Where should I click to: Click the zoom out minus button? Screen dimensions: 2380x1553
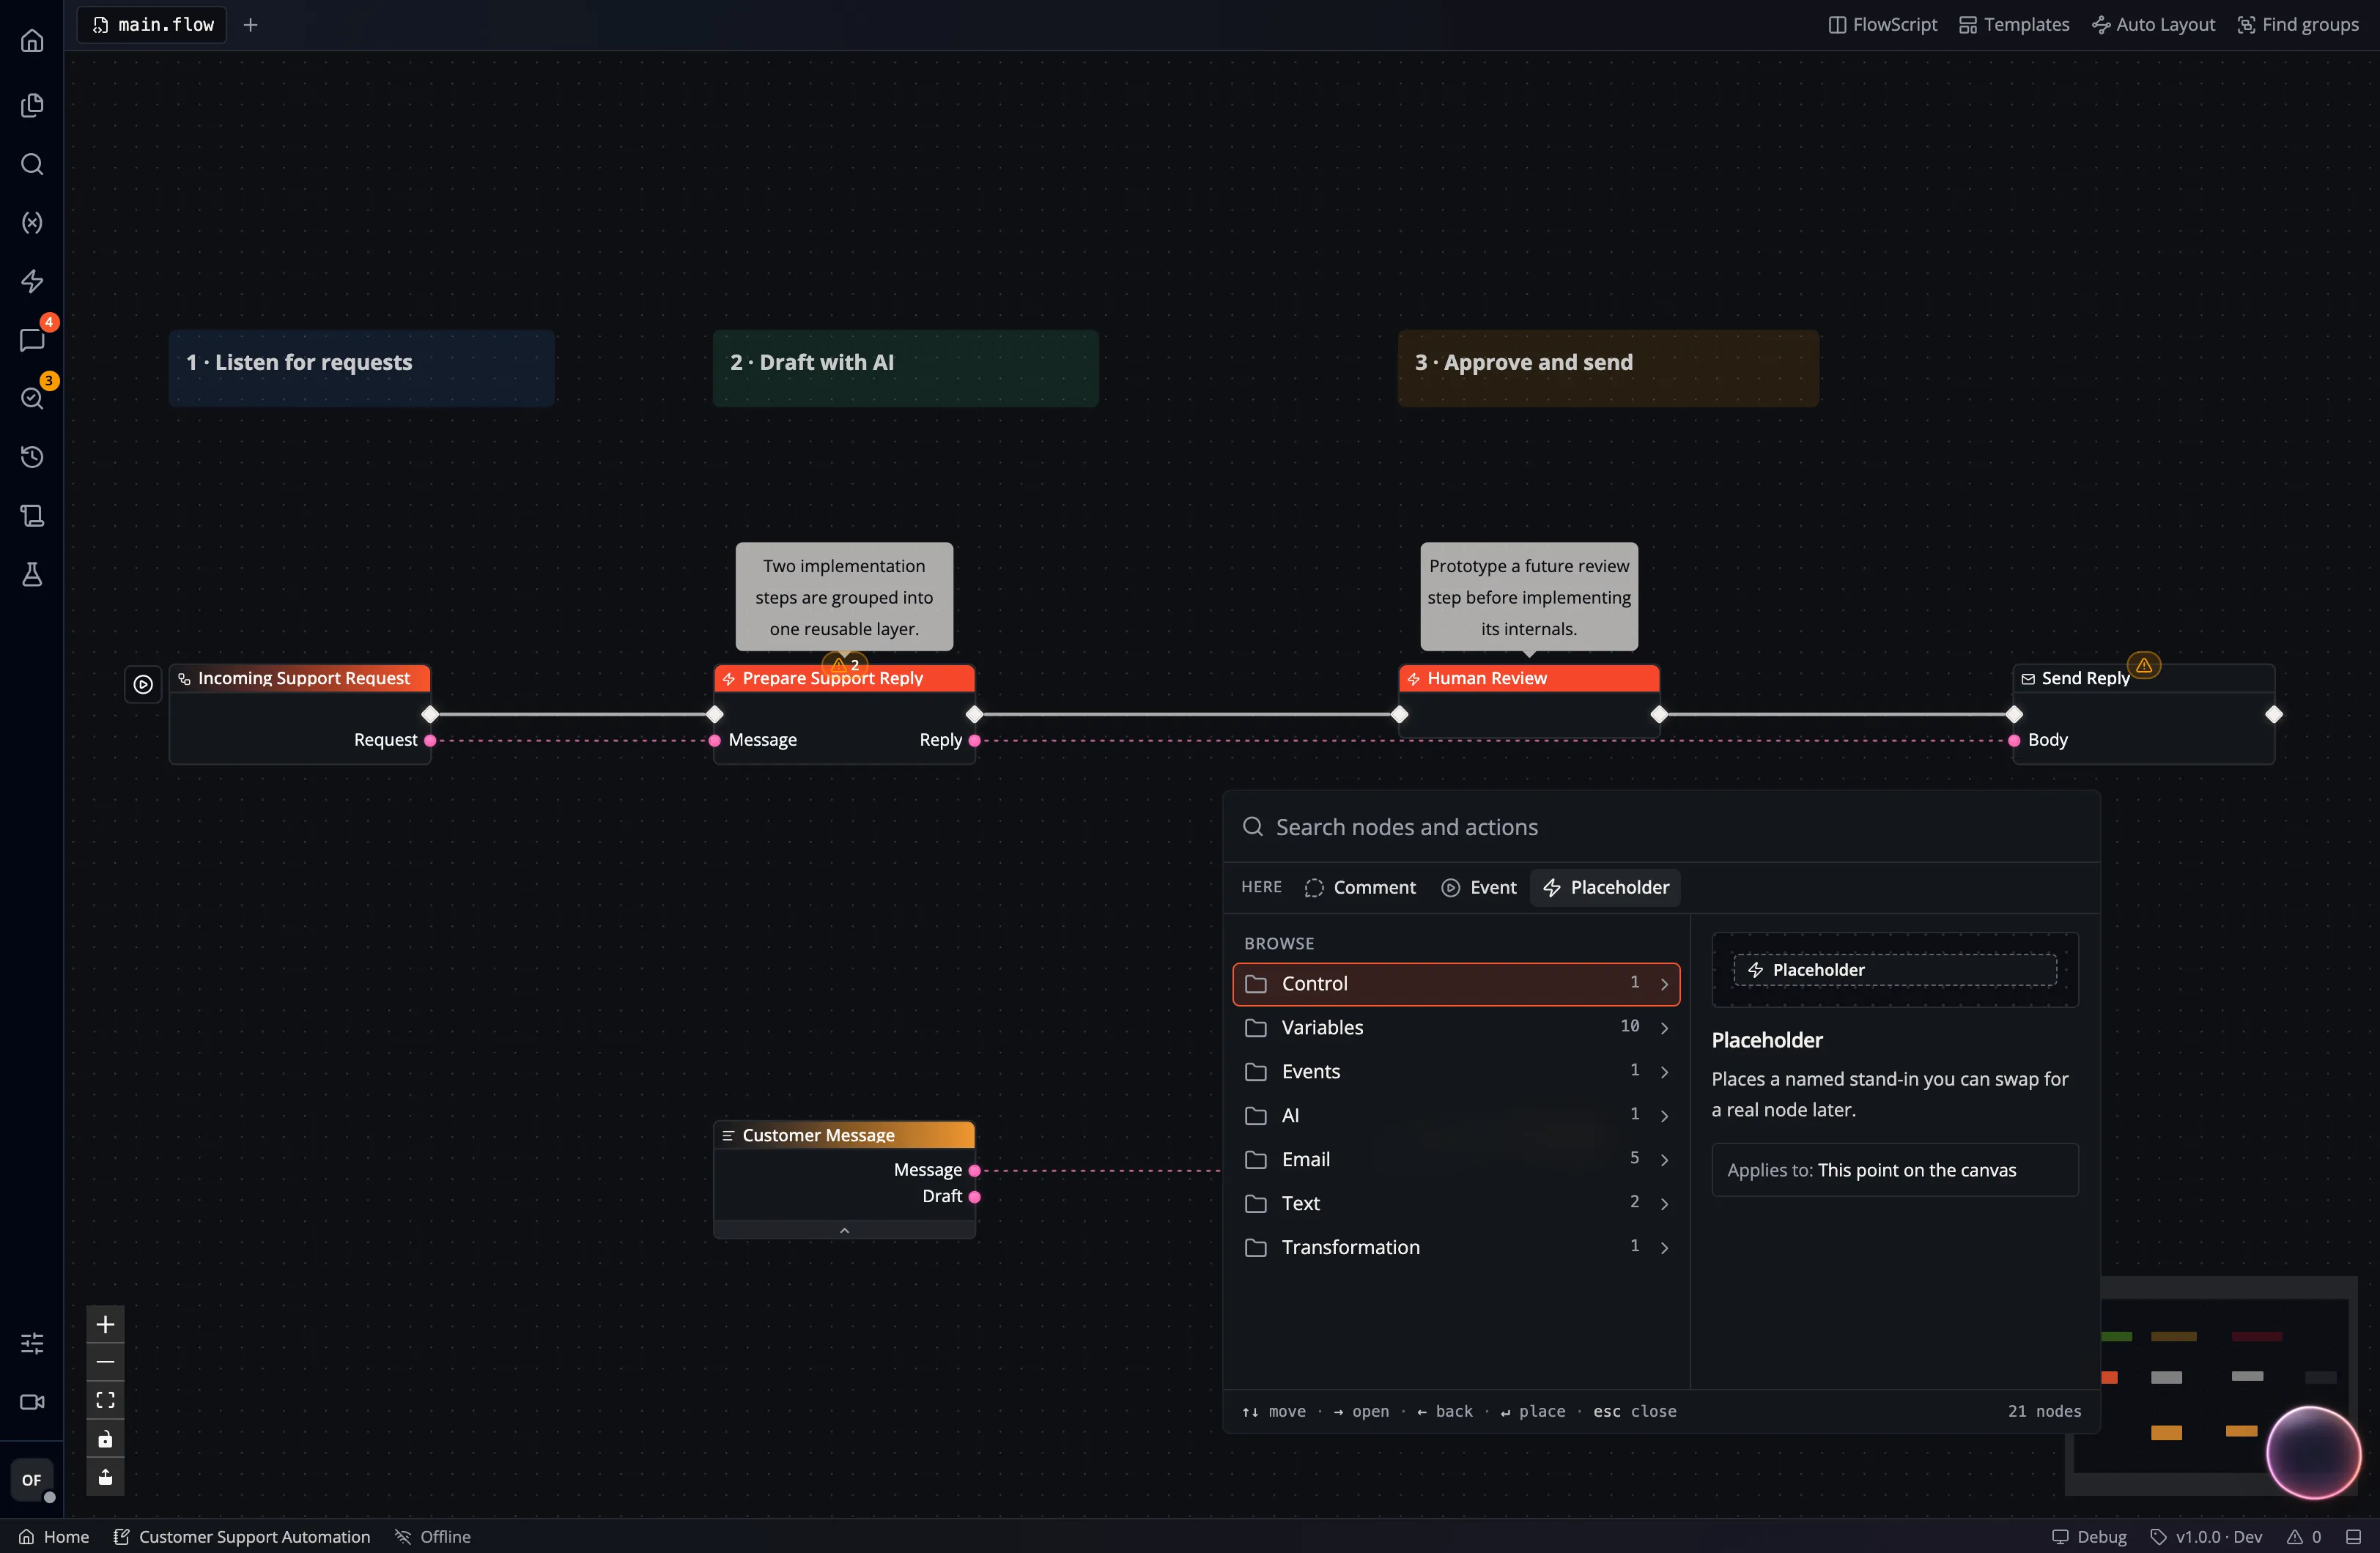tap(105, 1362)
